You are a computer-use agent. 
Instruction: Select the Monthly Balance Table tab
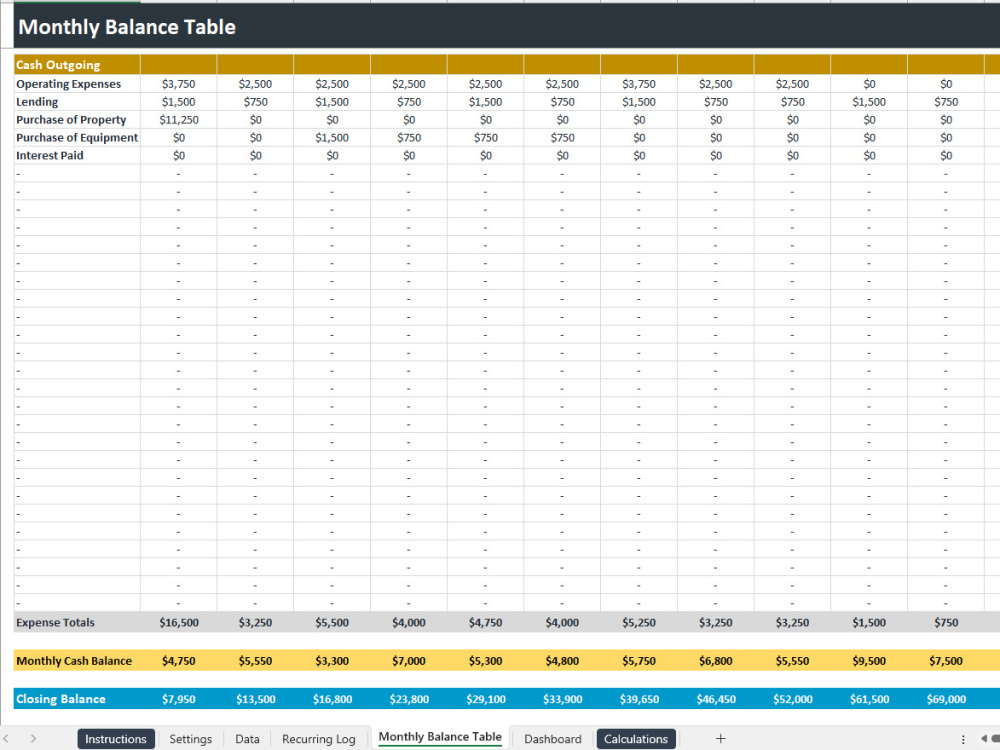click(x=440, y=737)
